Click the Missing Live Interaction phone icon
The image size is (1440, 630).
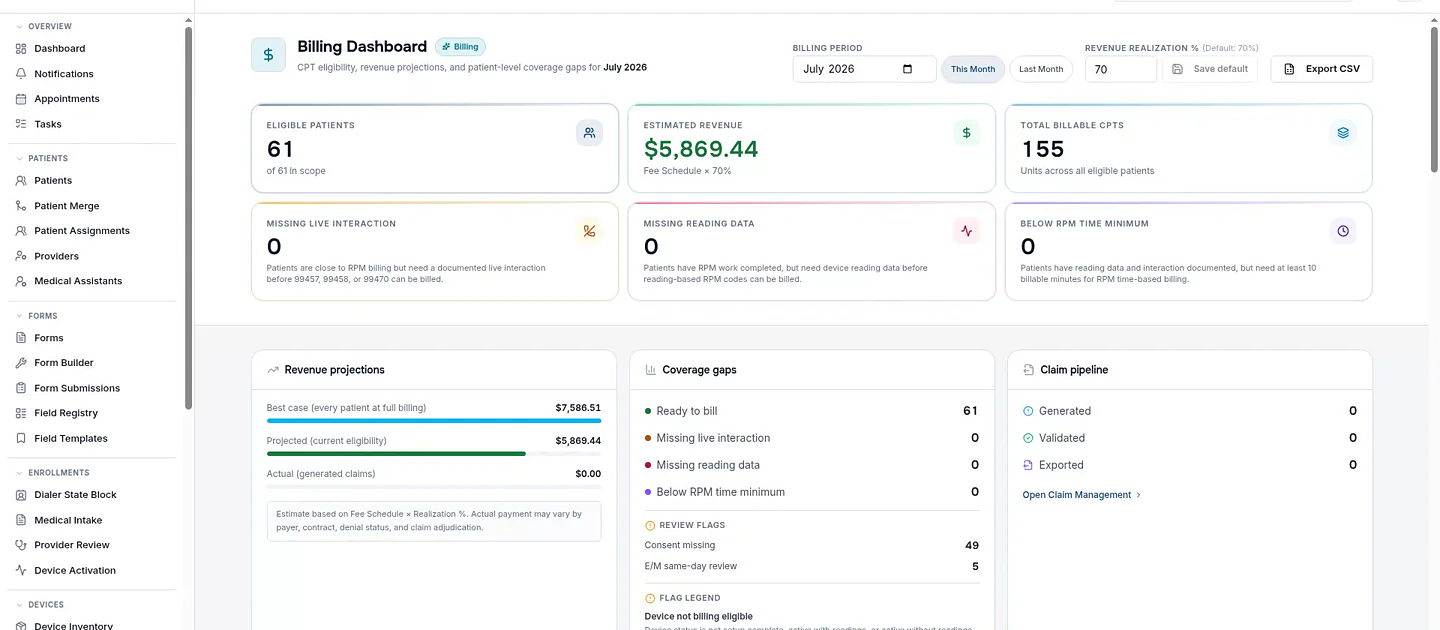point(589,230)
